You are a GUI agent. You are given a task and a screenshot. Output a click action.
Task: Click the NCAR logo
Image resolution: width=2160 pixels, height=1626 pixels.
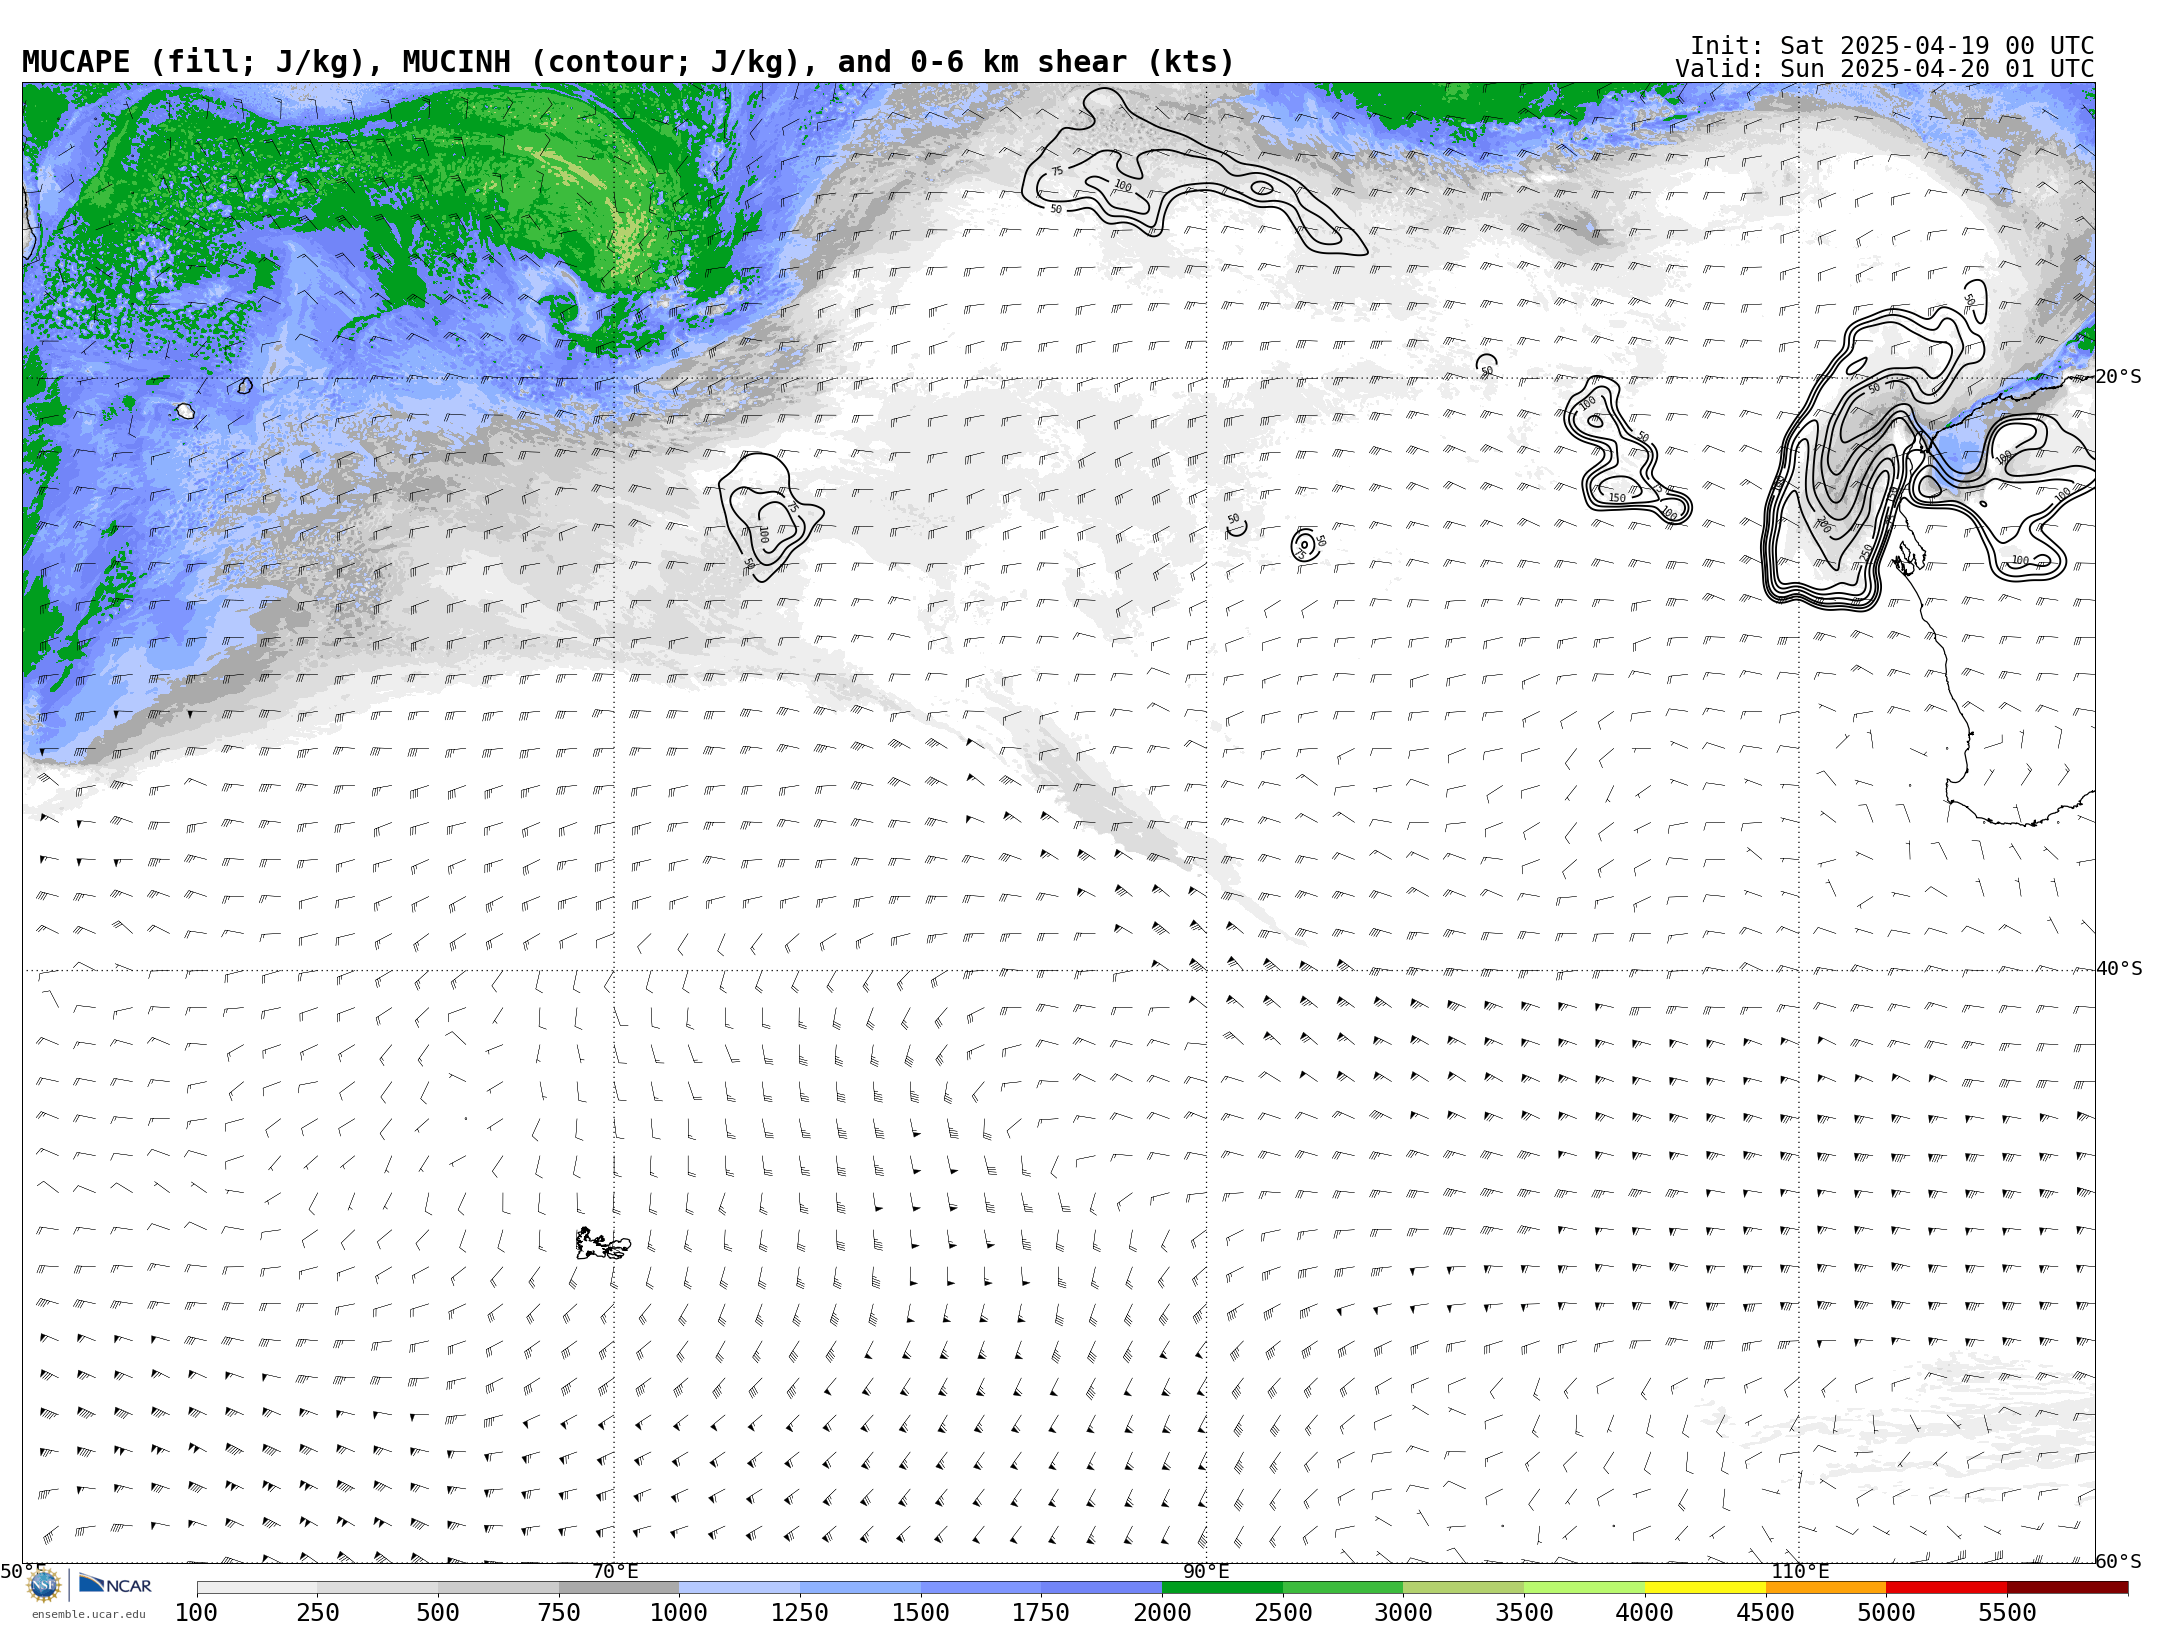click(x=115, y=1584)
